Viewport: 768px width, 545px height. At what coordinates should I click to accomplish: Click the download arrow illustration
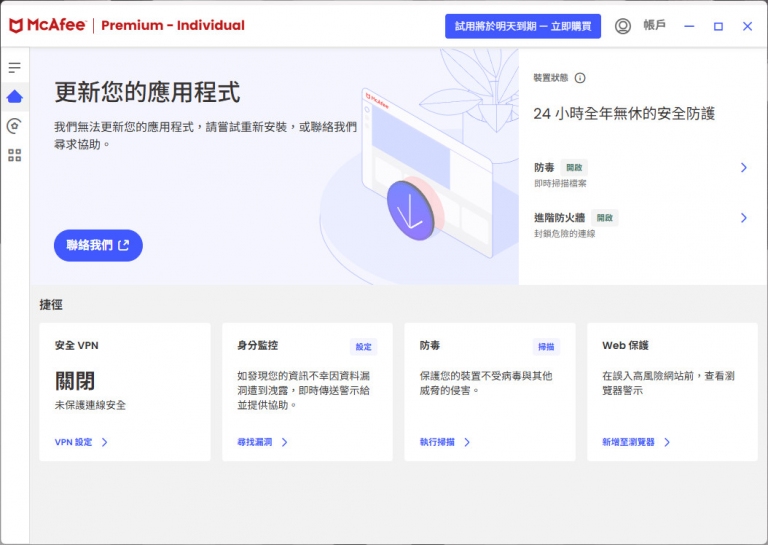(410, 211)
